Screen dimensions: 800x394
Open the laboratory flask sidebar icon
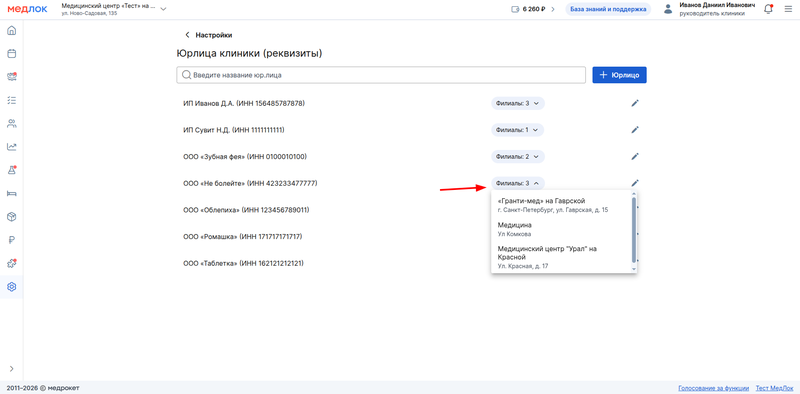click(11, 170)
